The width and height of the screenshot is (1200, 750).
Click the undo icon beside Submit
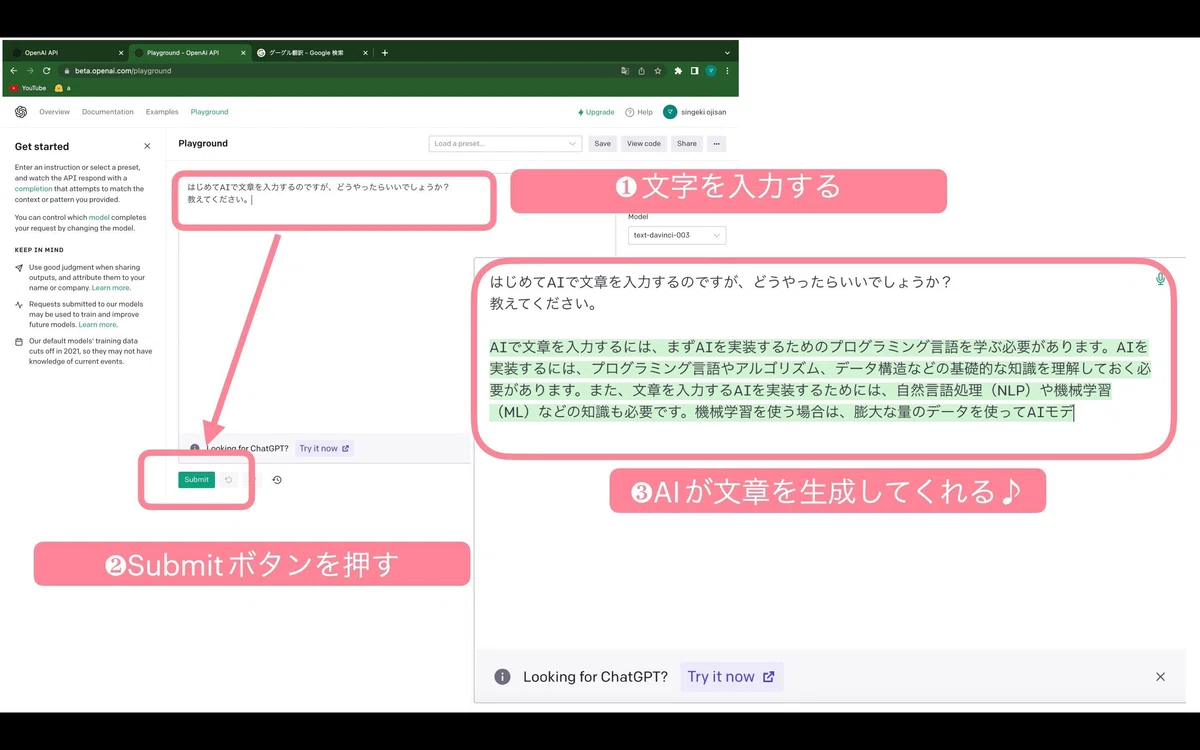click(x=228, y=480)
